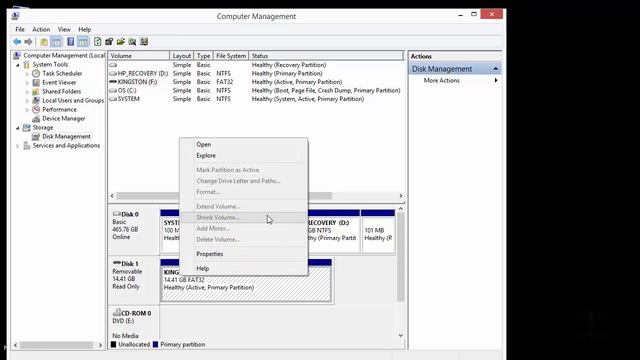Sort by the Type column header

coord(203,56)
